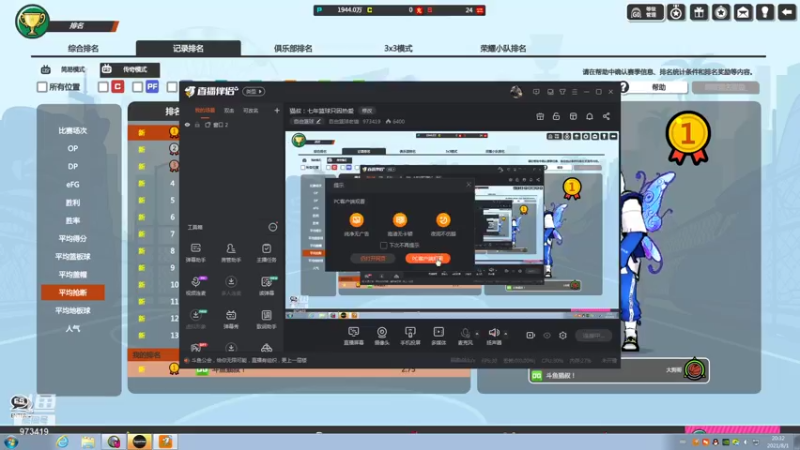Edit the stream category label with pencil
The width and height of the screenshot is (800, 450).
(x=307, y=121)
